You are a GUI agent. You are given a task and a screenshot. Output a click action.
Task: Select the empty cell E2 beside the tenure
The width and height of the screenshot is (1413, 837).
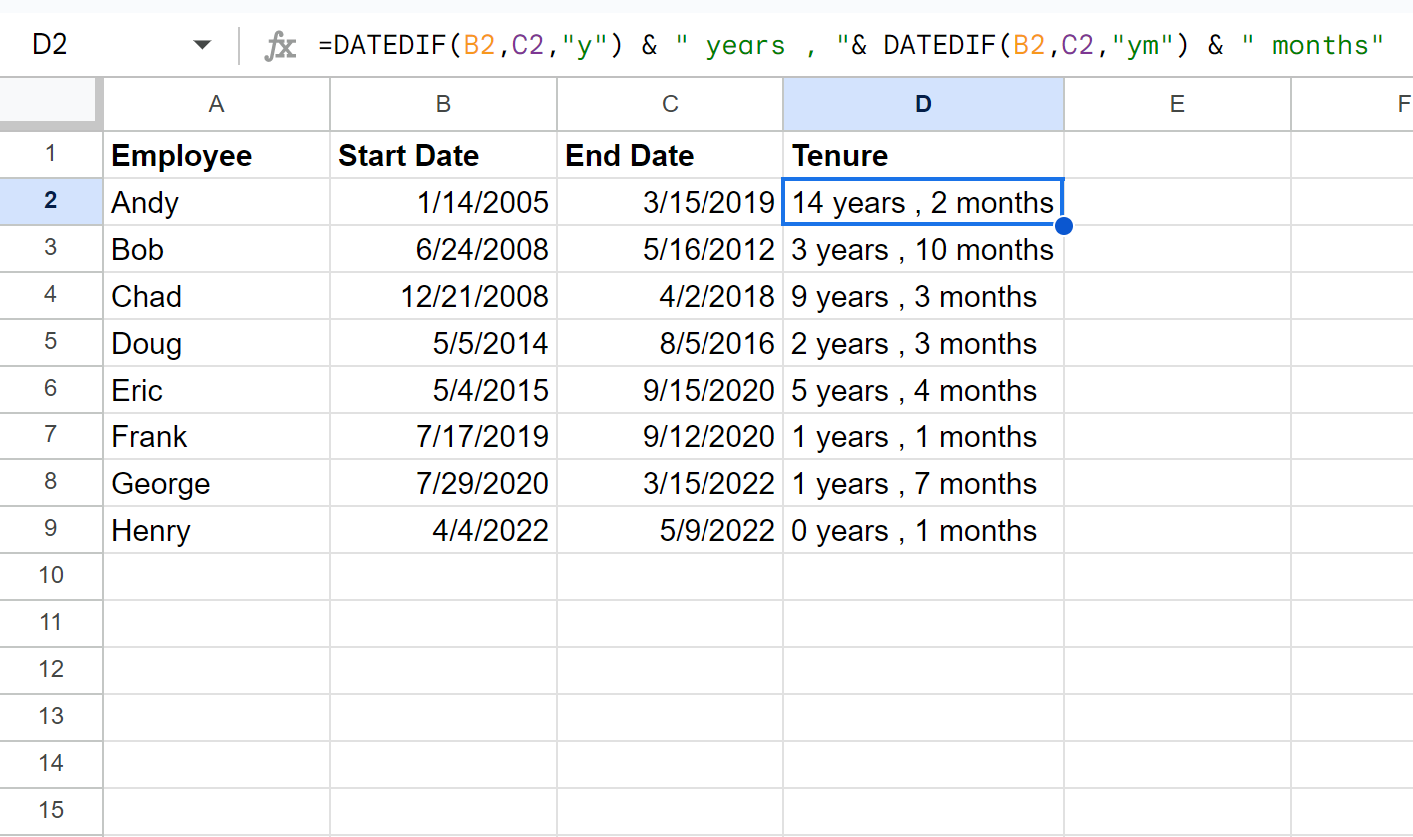1177,201
